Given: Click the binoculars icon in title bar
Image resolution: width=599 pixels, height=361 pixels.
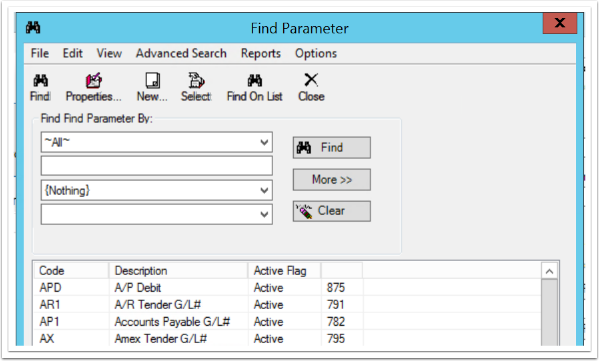Looking at the screenshot, I should [33, 28].
